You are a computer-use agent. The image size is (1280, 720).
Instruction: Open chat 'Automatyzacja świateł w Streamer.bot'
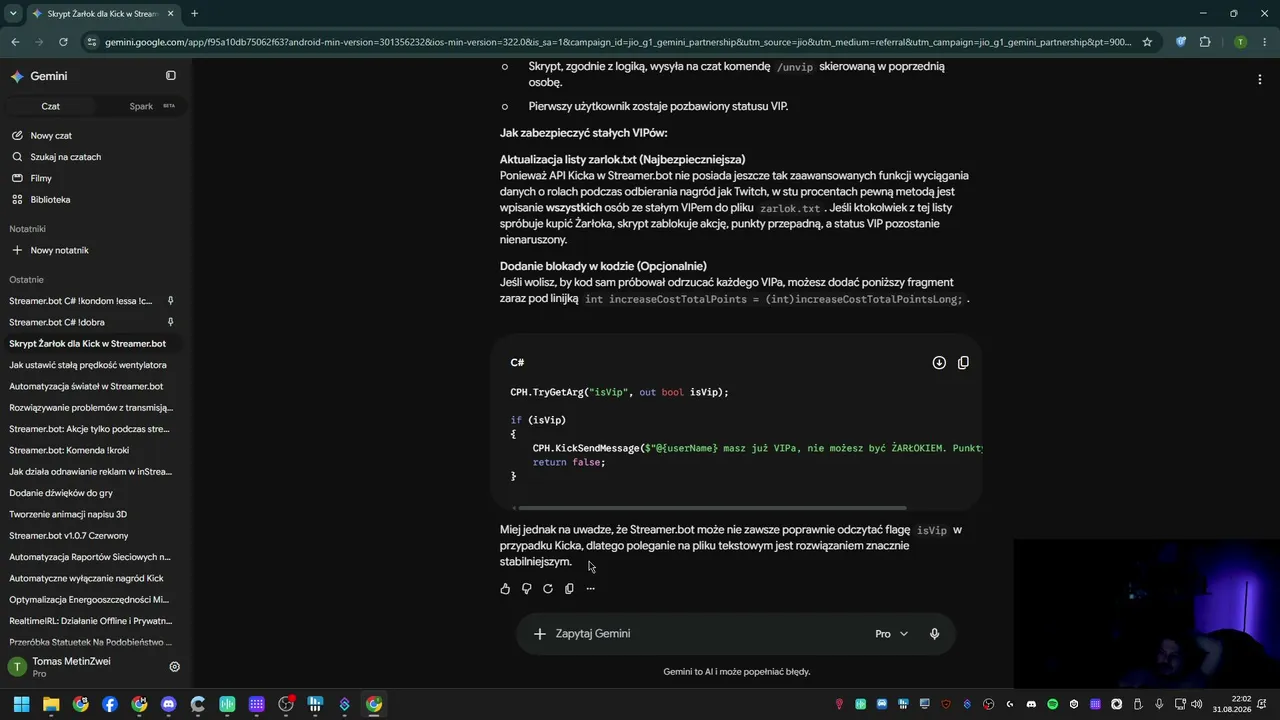pyautogui.click(x=86, y=386)
